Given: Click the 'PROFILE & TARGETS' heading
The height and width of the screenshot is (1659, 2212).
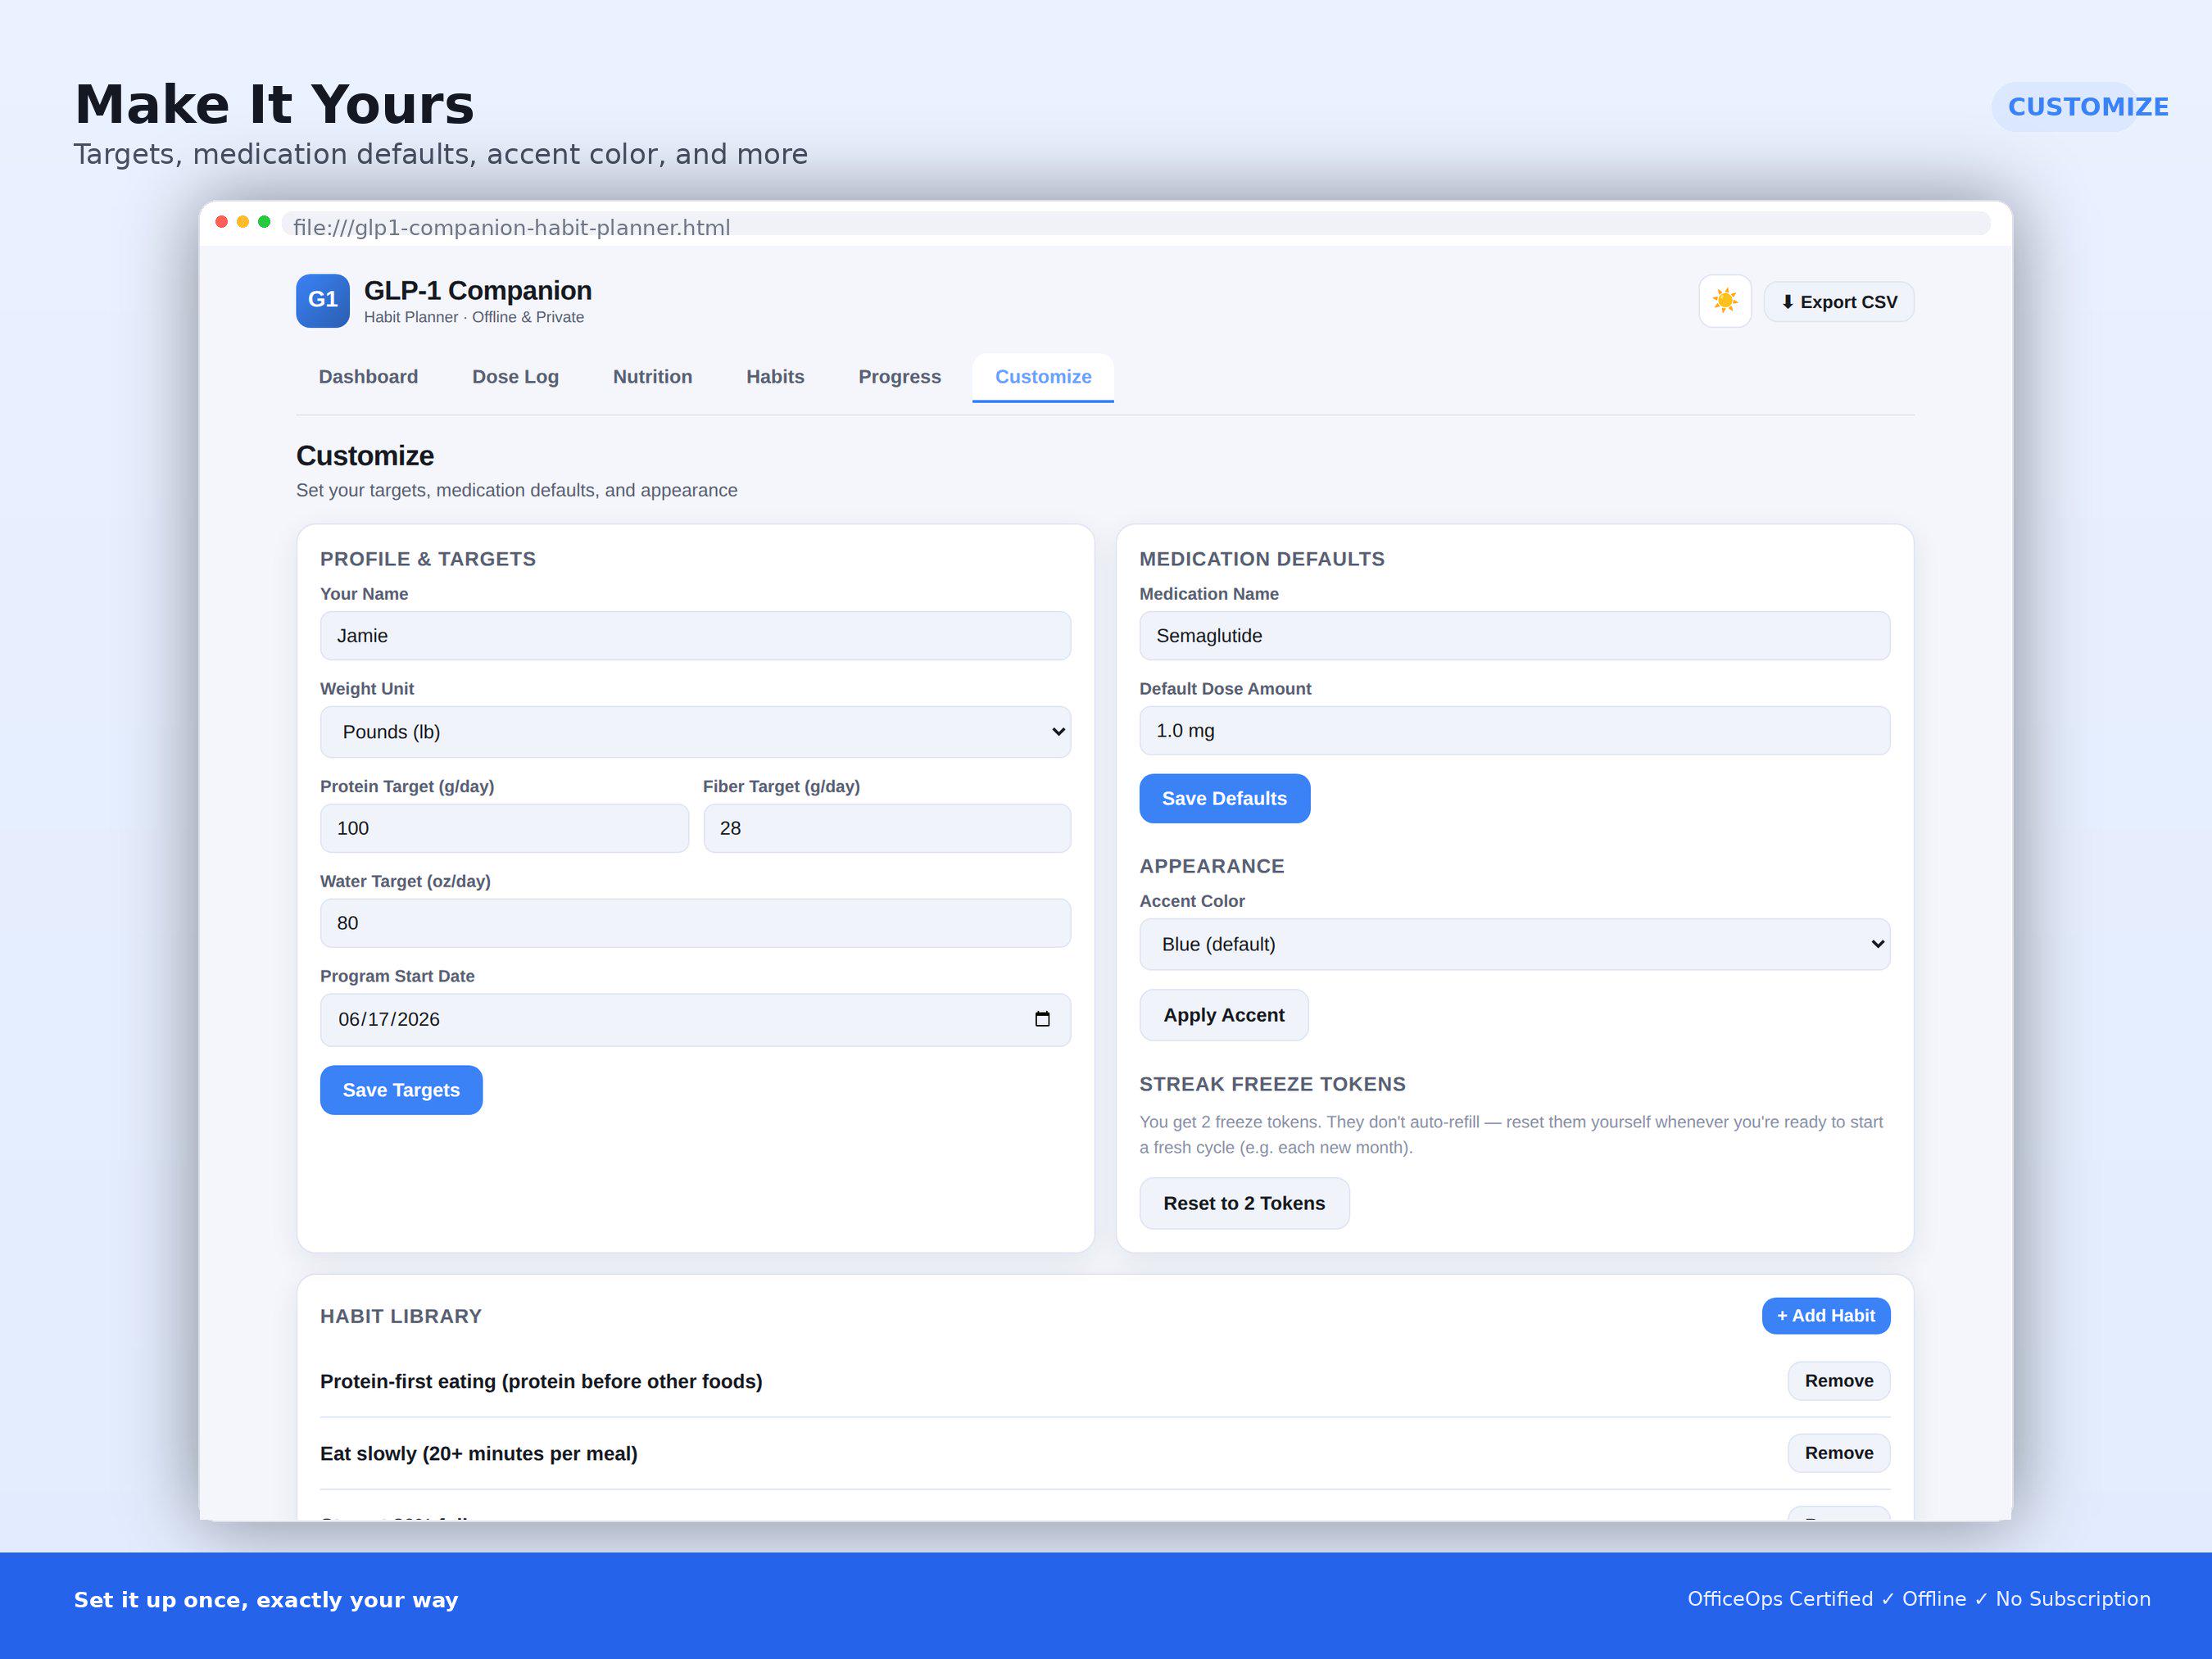Looking at the screenshot, I should coord(427,559).
